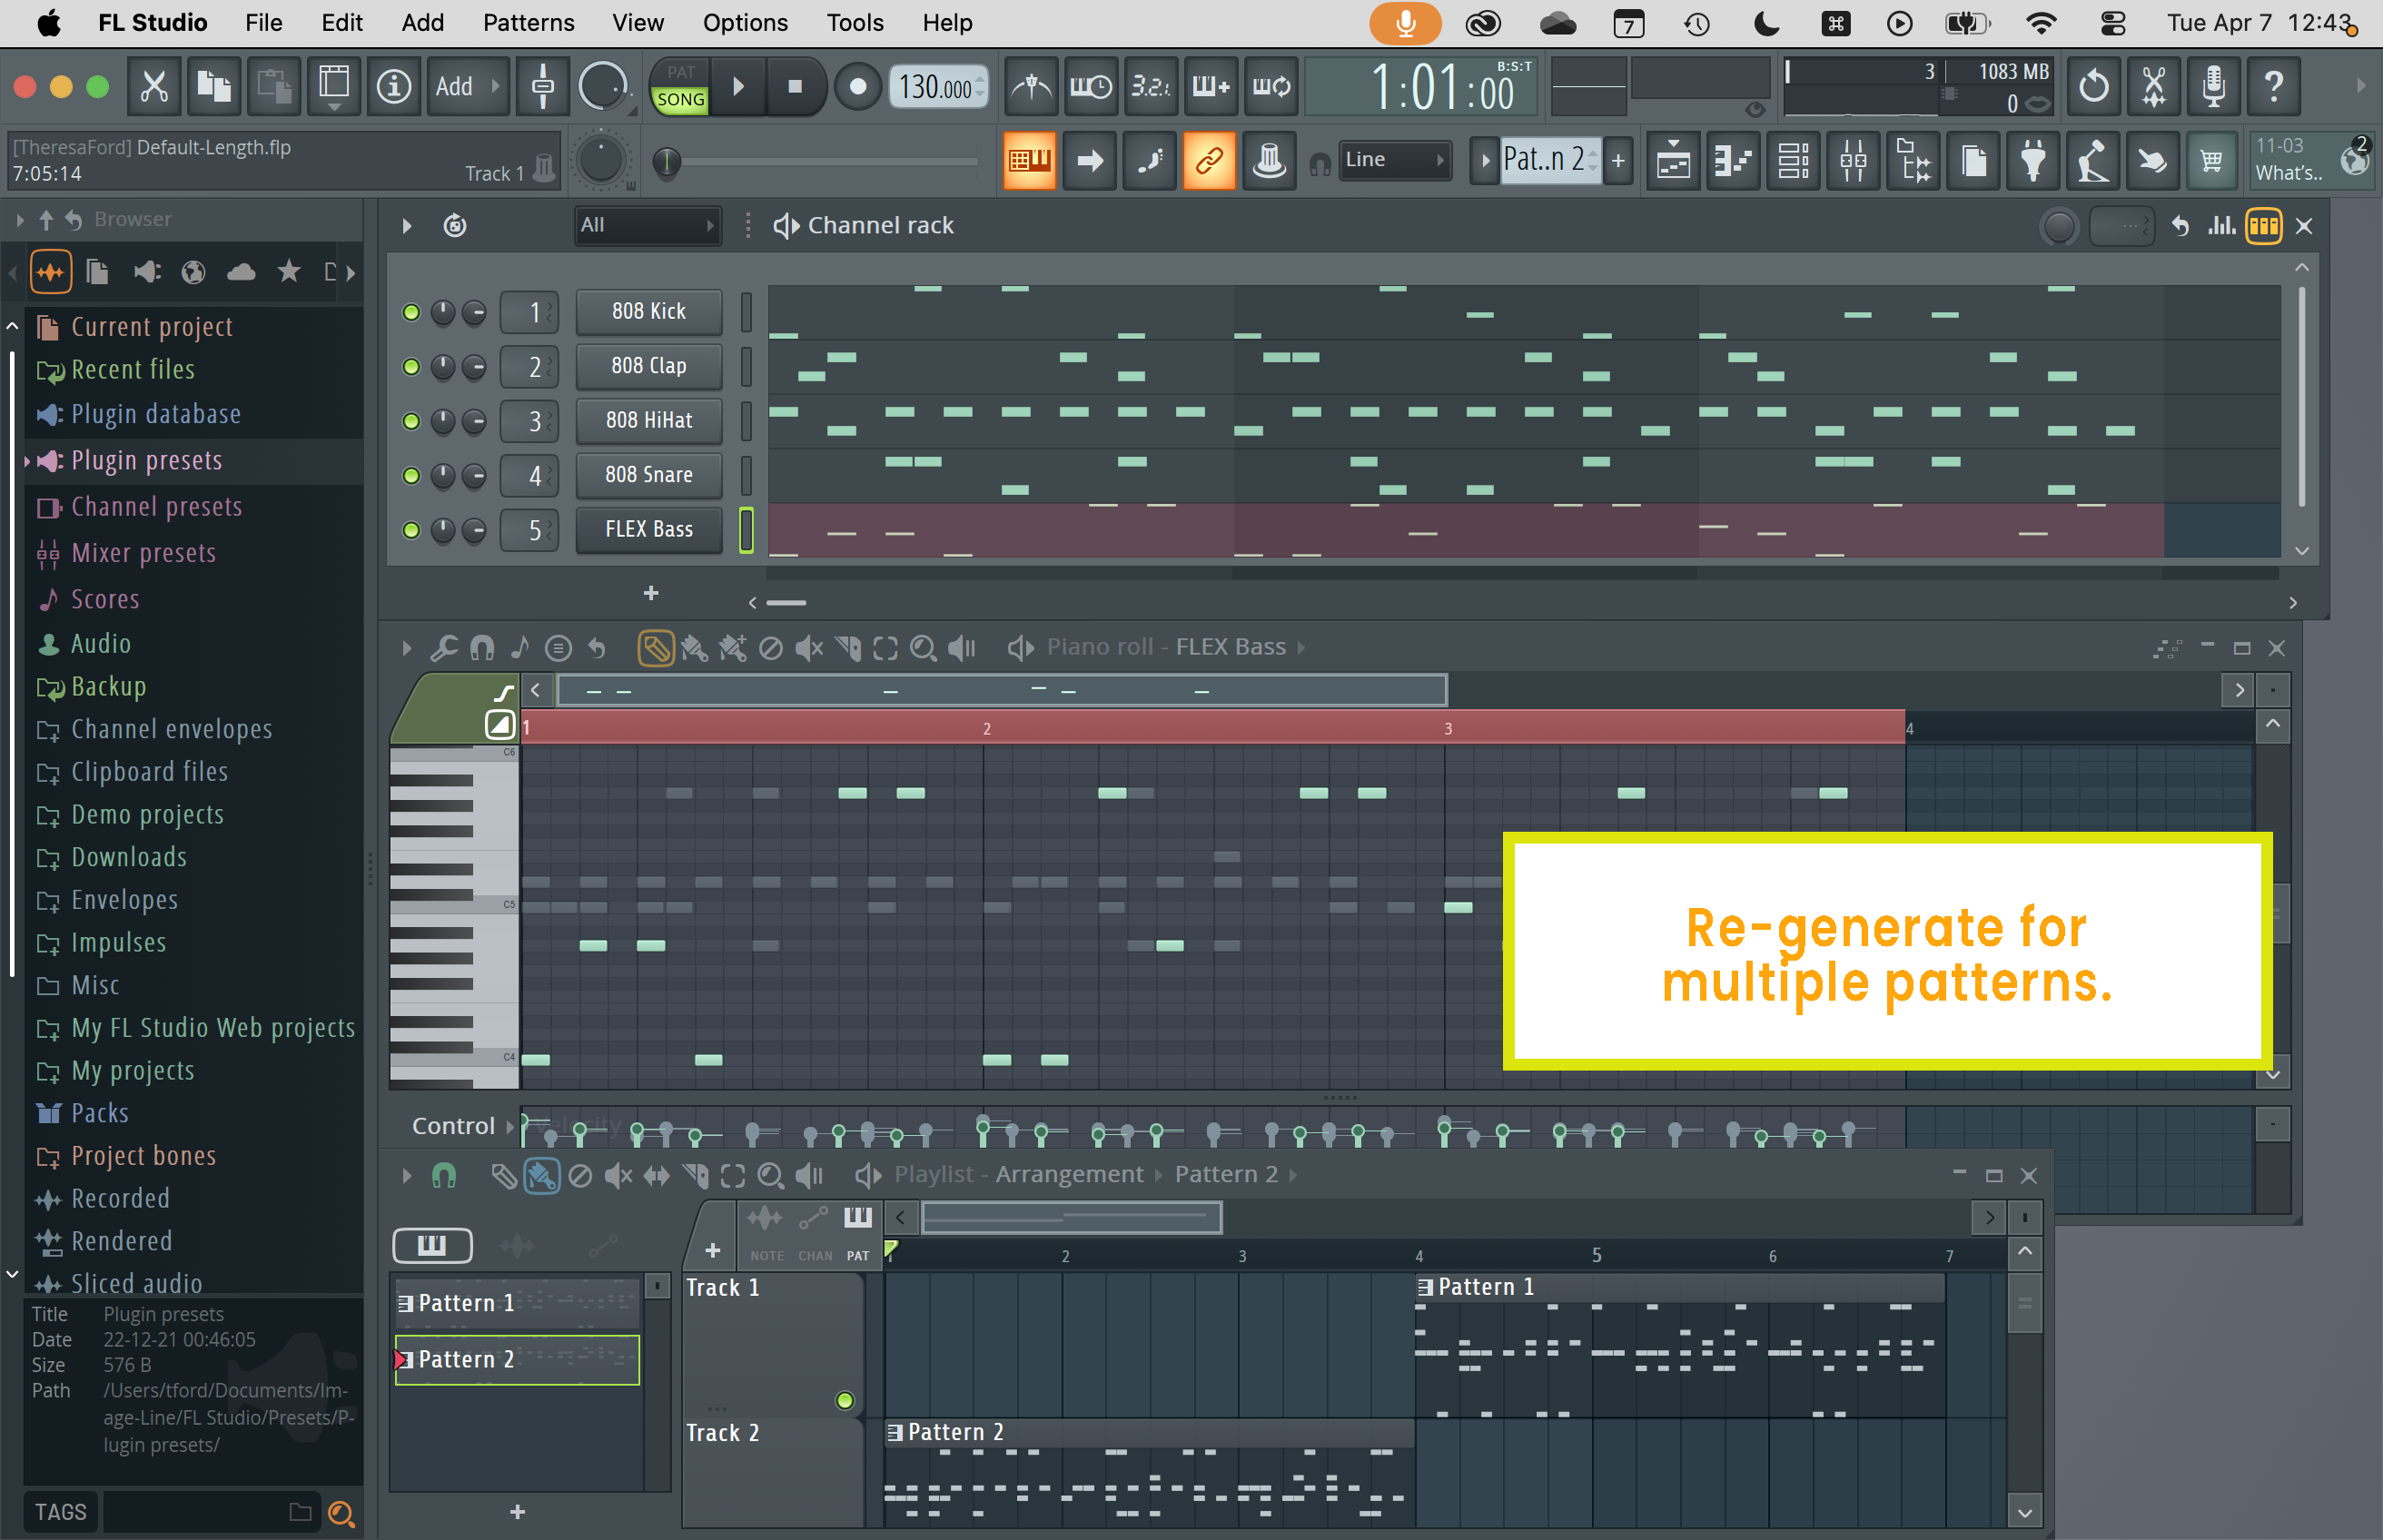Open the Piano roll view icon
2383x1540 pixels.
click(1733, 161)
